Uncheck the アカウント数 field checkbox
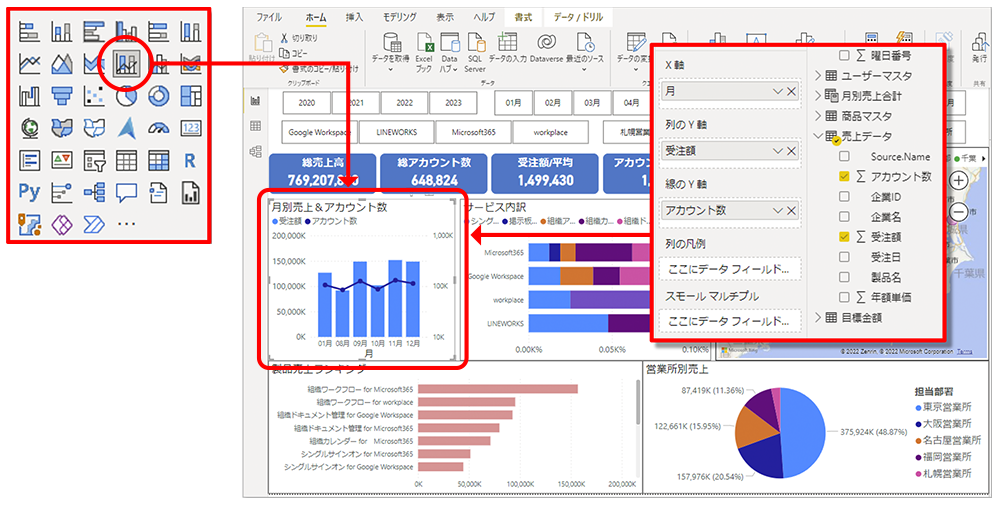 click(844, 177)
